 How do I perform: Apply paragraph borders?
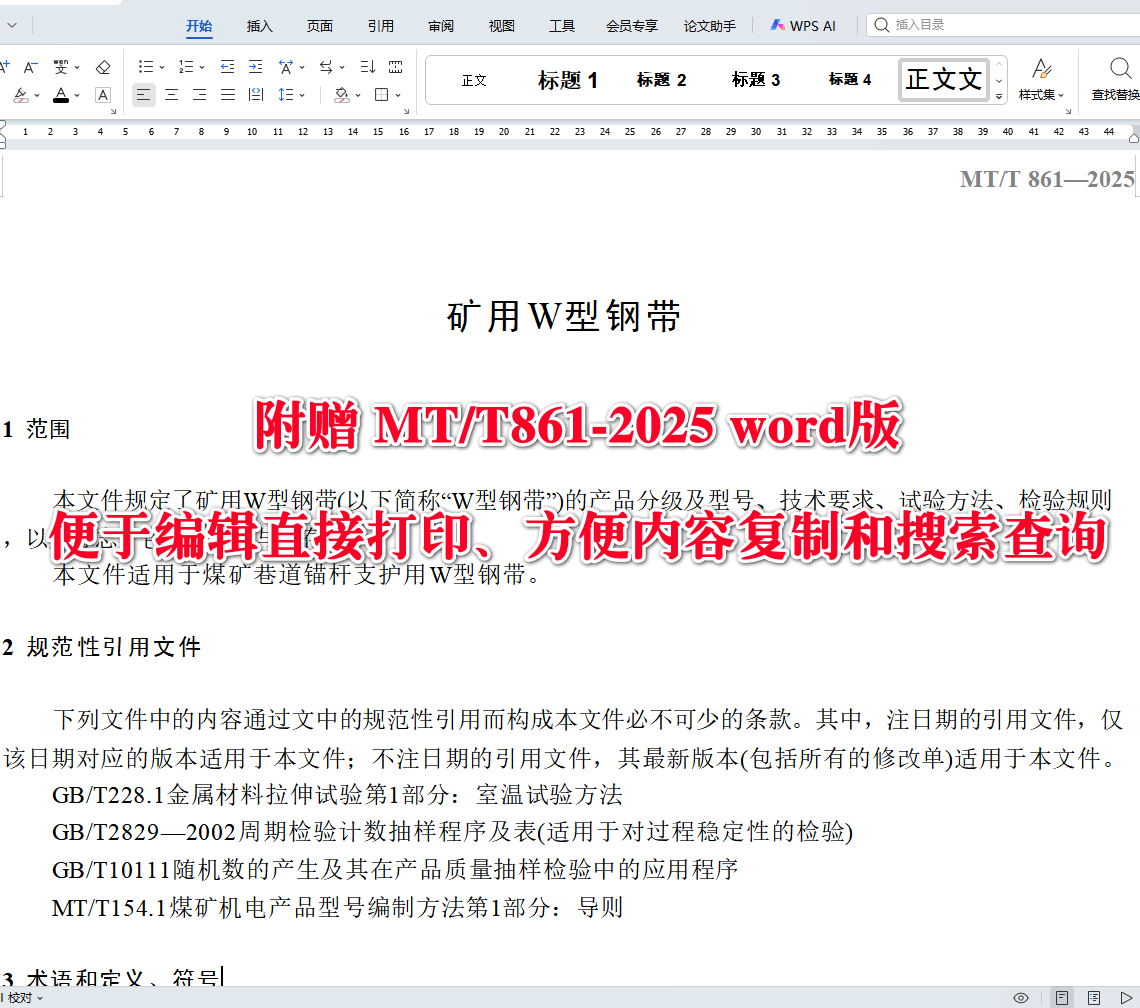pyautogui.click(x=381, y=95)
